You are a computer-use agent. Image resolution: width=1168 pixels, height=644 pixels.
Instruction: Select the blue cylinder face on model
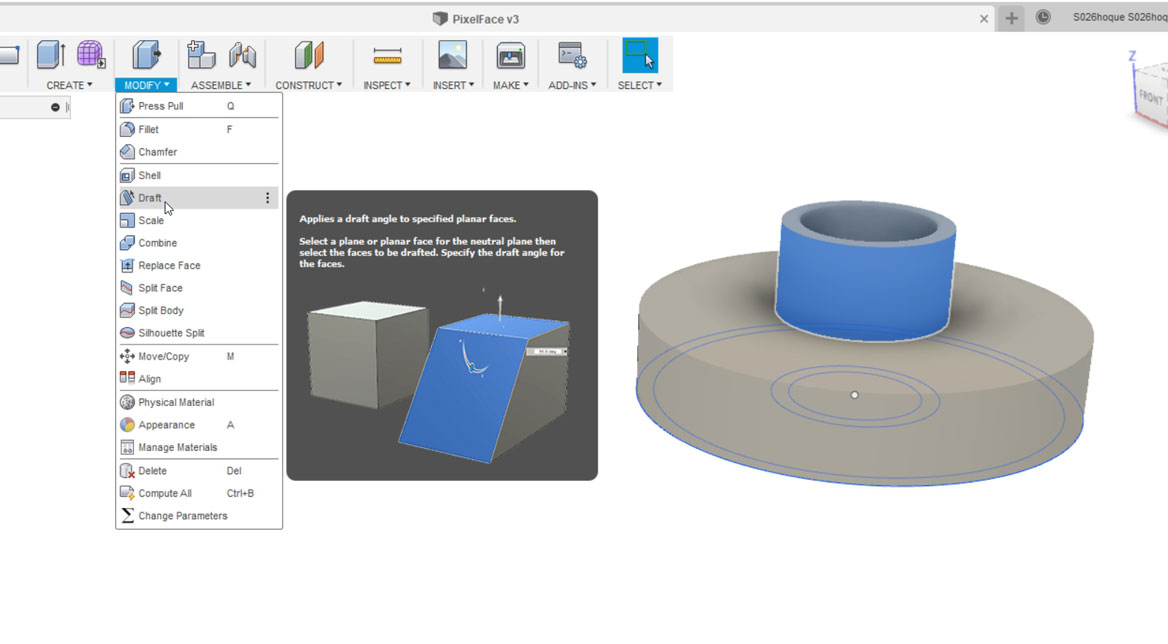[x=864, y=283]
